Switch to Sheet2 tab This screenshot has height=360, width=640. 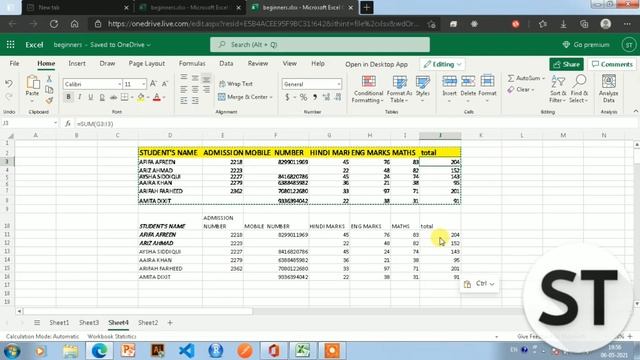[148, 322]
